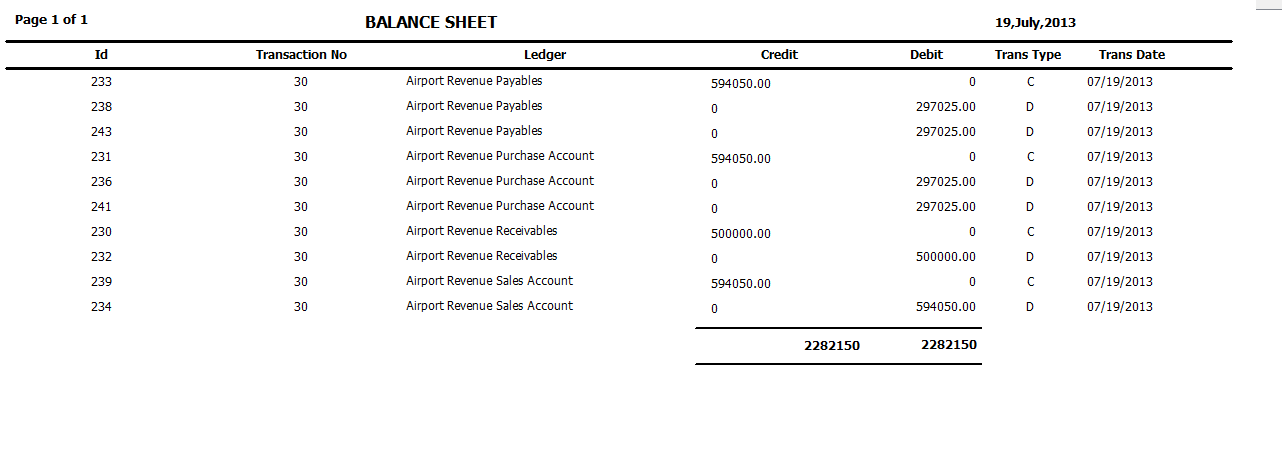Click the Id column header

point(101,55)
